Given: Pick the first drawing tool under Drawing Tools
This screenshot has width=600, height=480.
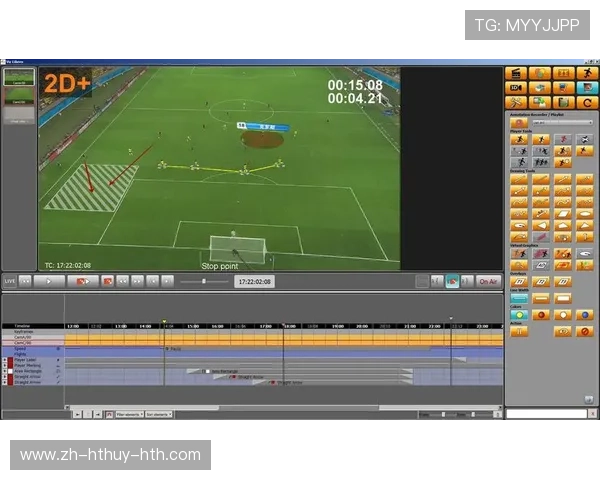Looking at the screenshot, I should (x=519, y=179).
